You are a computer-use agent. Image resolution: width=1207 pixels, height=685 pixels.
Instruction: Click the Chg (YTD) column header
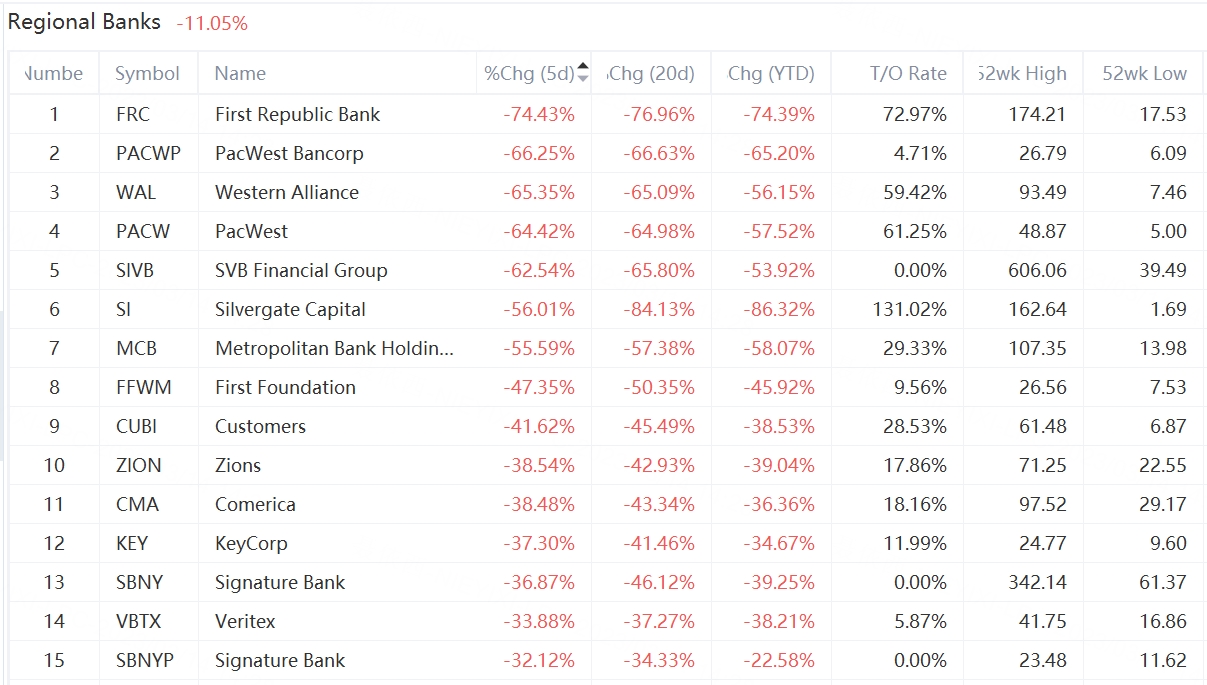coord(770,73)
